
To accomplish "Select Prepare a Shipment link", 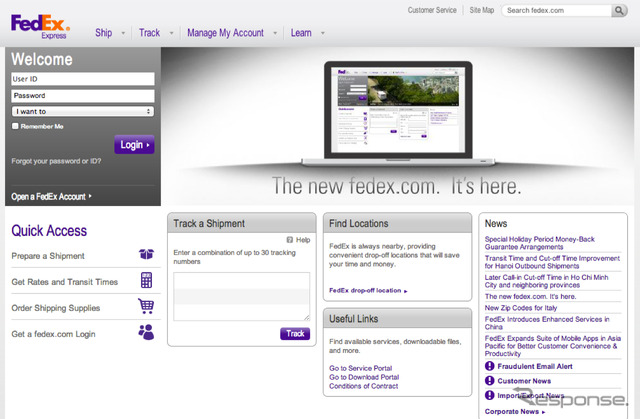I will [x=48, y=256].
